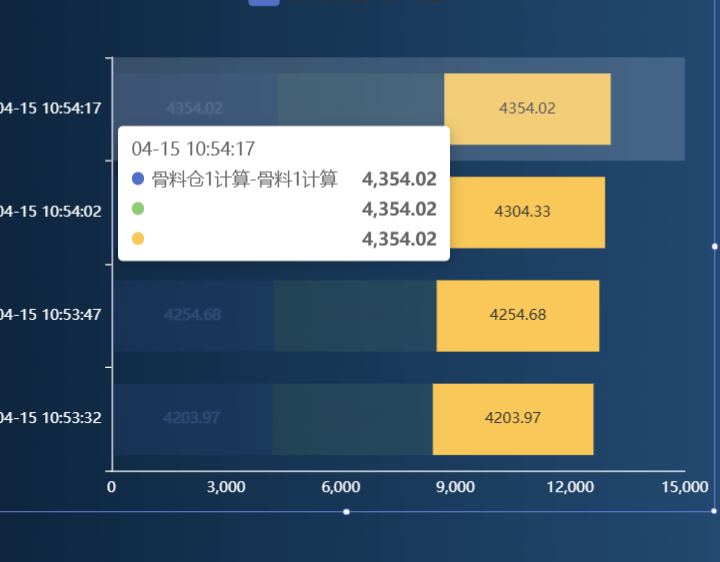Select the blue bar segment labeled 4254.68

[x=193, y=315]
